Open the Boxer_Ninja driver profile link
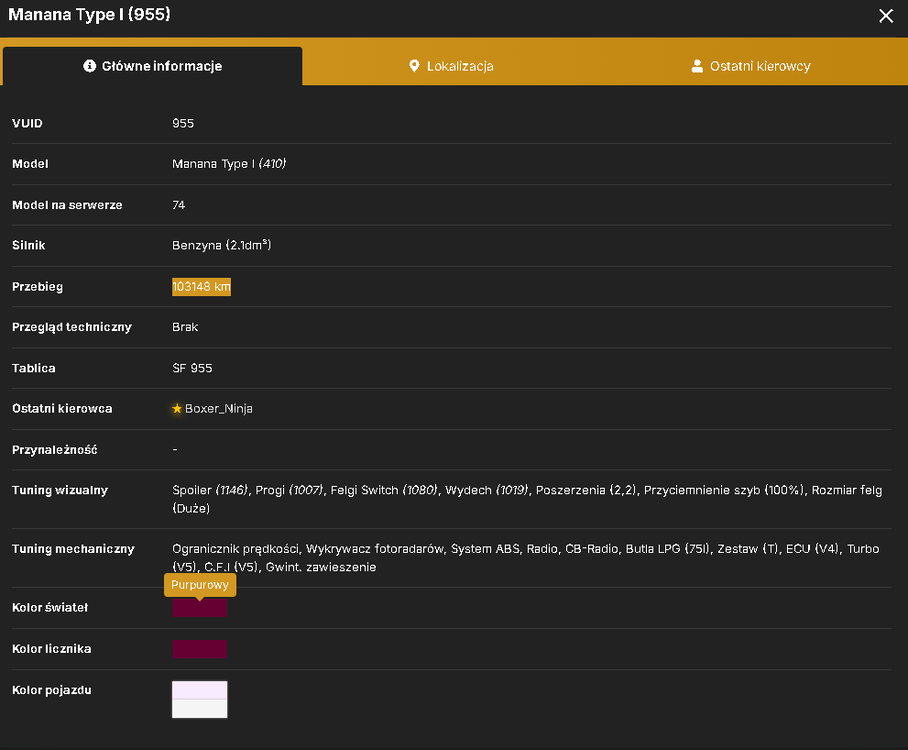This screenshot has height=750, width=908. 218,409
